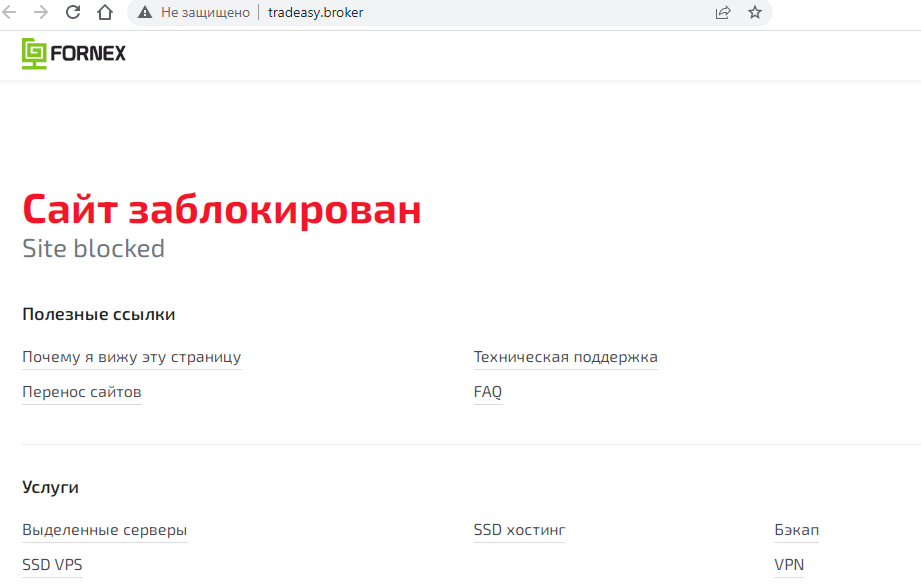Click the share page icon
This screenshot has width=921, height=585.
(723, 13)
